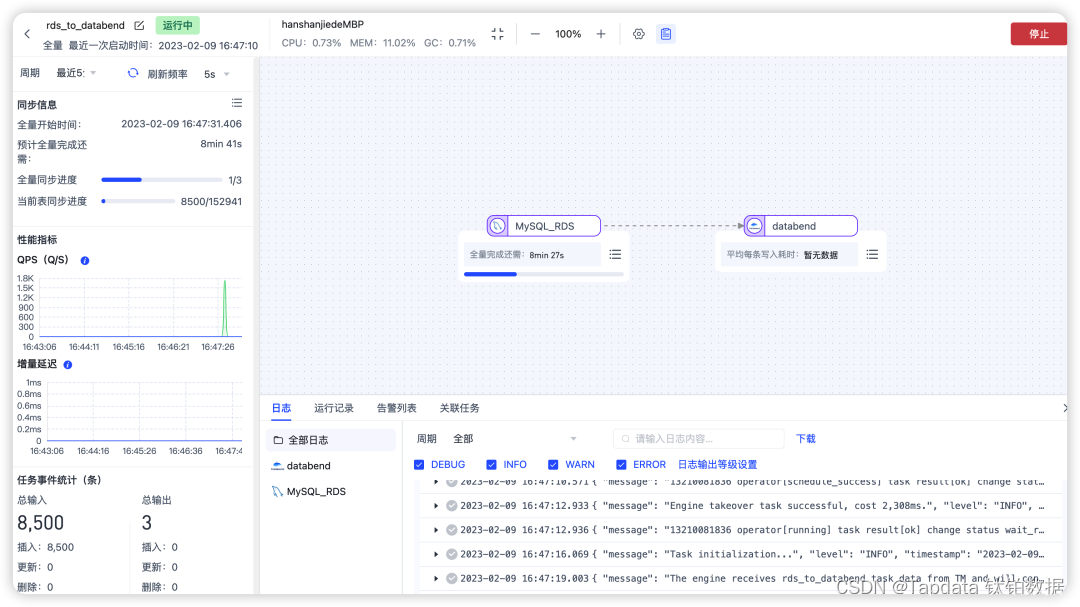Edit task name with pencil icon

click(139, 25)
